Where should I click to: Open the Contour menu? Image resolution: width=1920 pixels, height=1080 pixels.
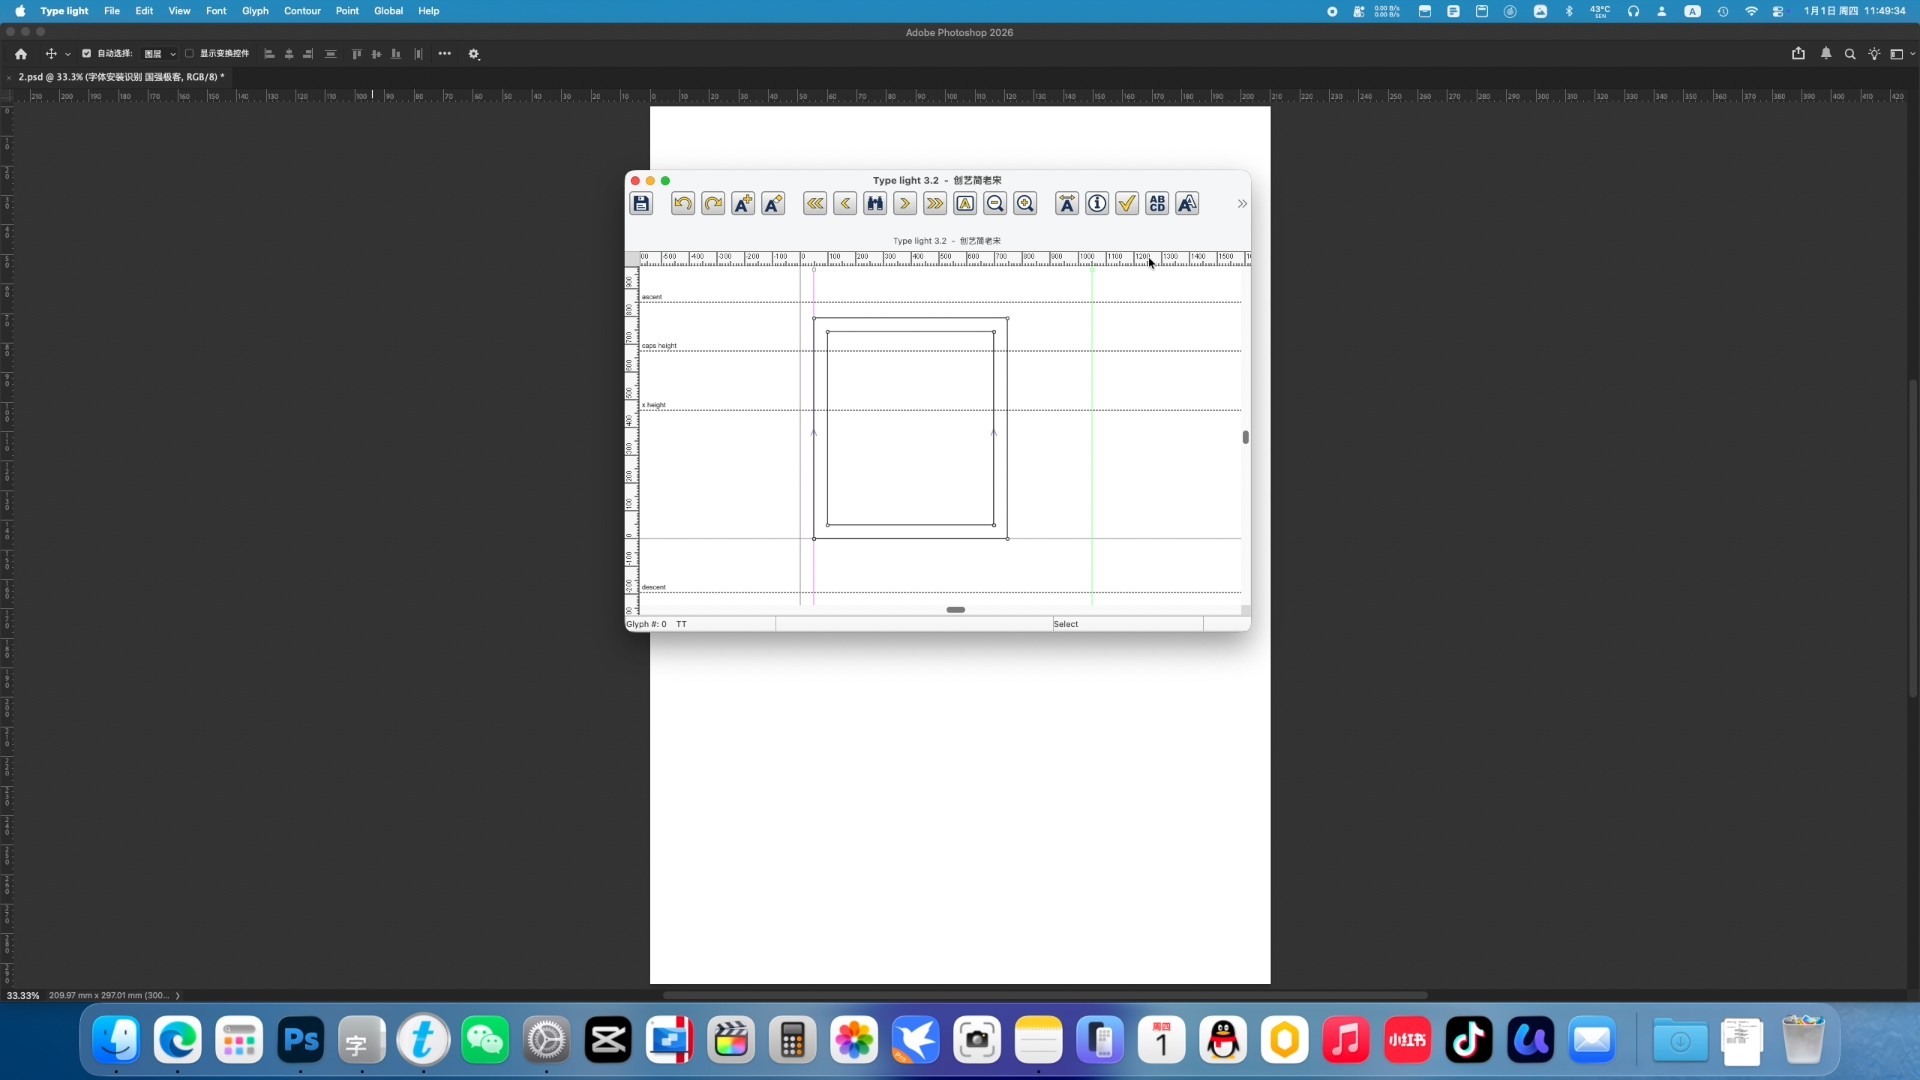click(x=302, y=11)
